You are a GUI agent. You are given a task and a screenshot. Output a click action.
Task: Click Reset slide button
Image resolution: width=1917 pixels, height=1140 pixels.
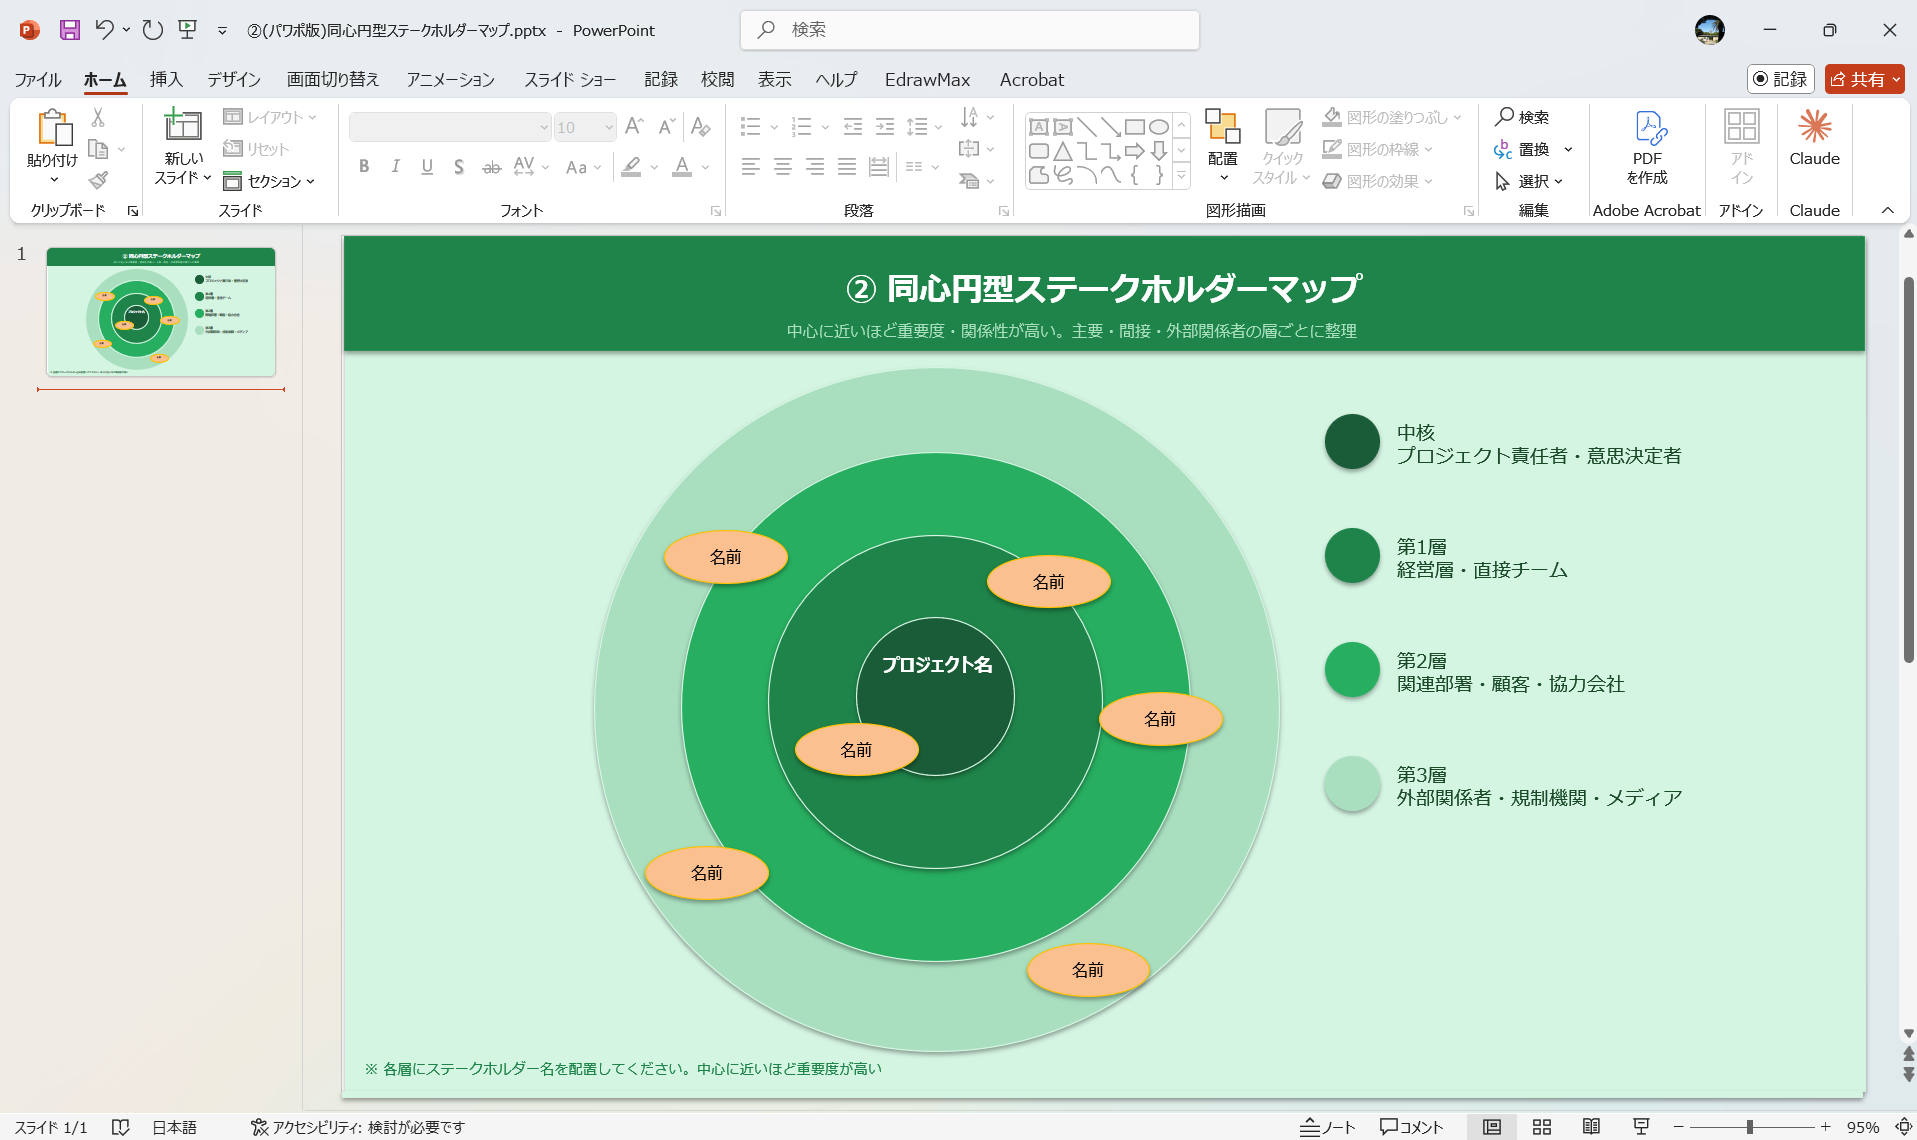(x=256, y=149)
